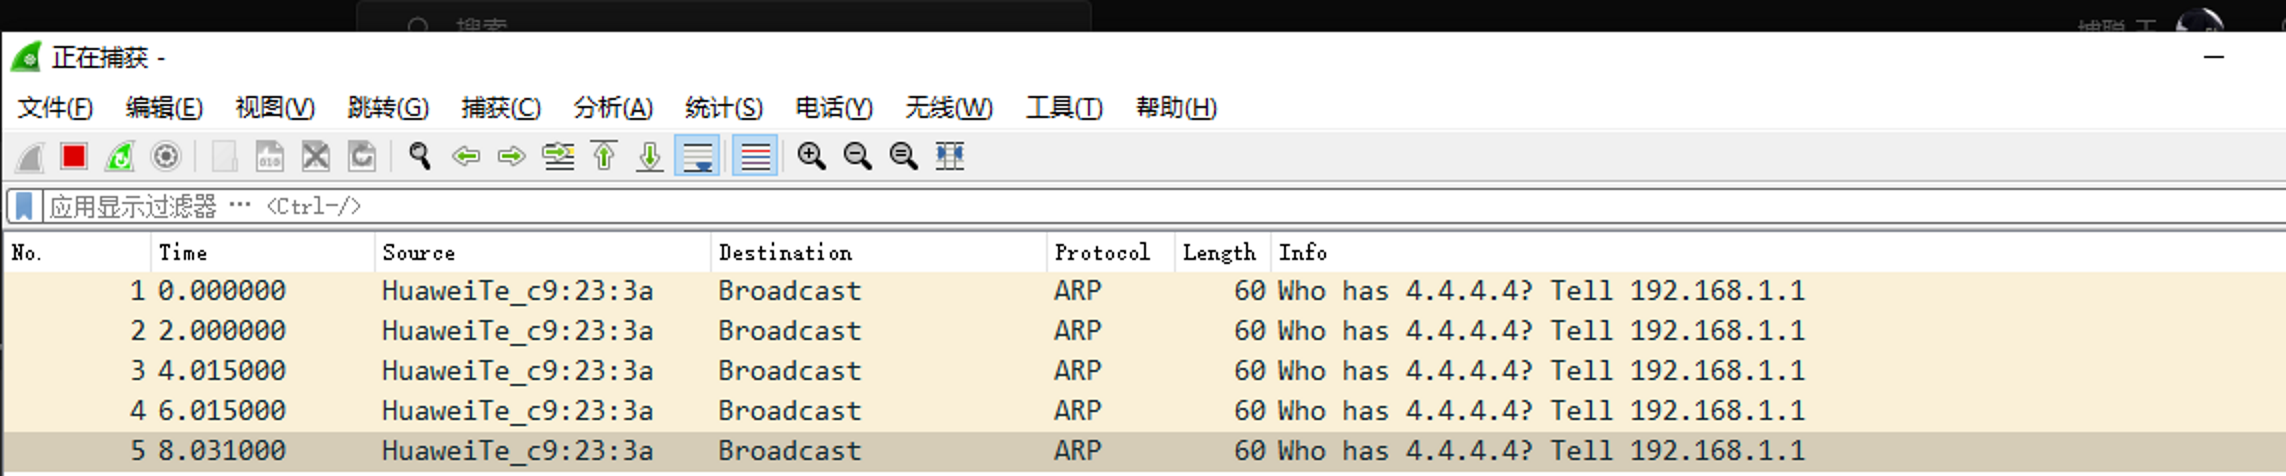This screenshot has height=476, width=2286.
Task: Toggle packet list colorization
Action: tap(755, 157)
